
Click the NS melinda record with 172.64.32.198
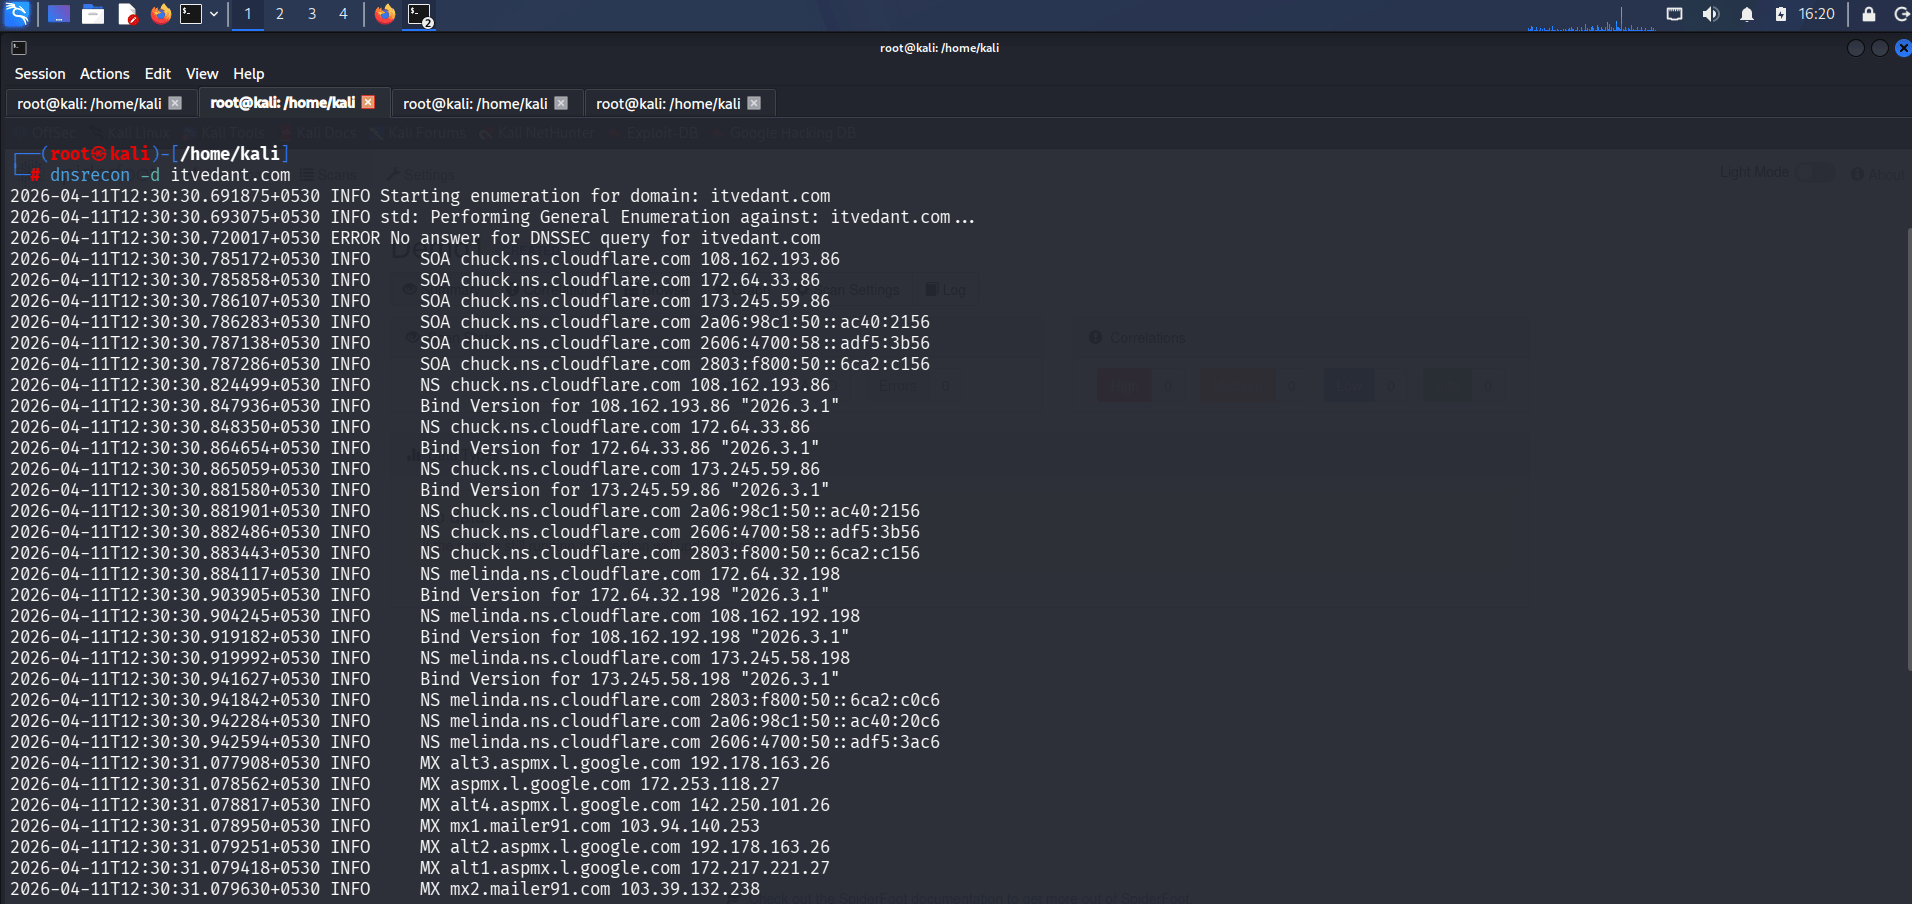coord(425,574)
